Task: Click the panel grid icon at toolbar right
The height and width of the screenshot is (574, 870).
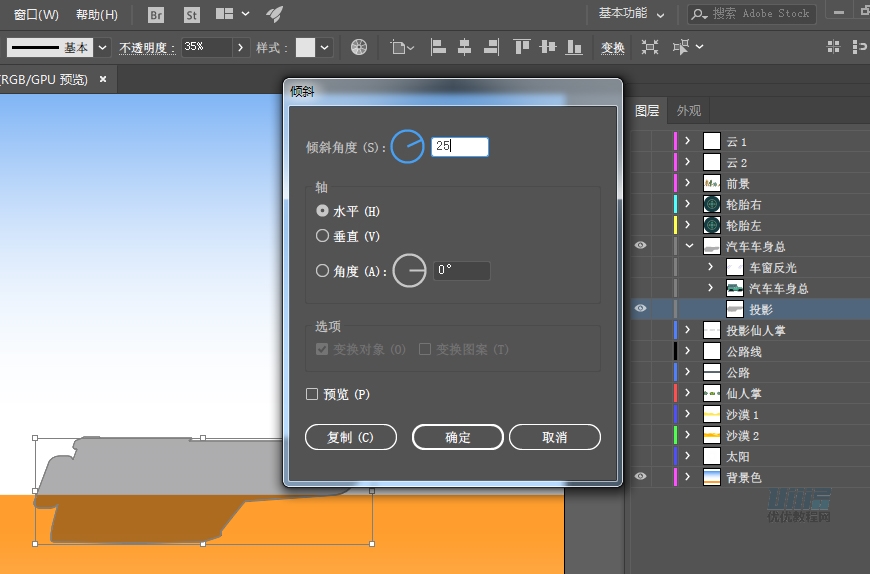Action: pos(833,47)
